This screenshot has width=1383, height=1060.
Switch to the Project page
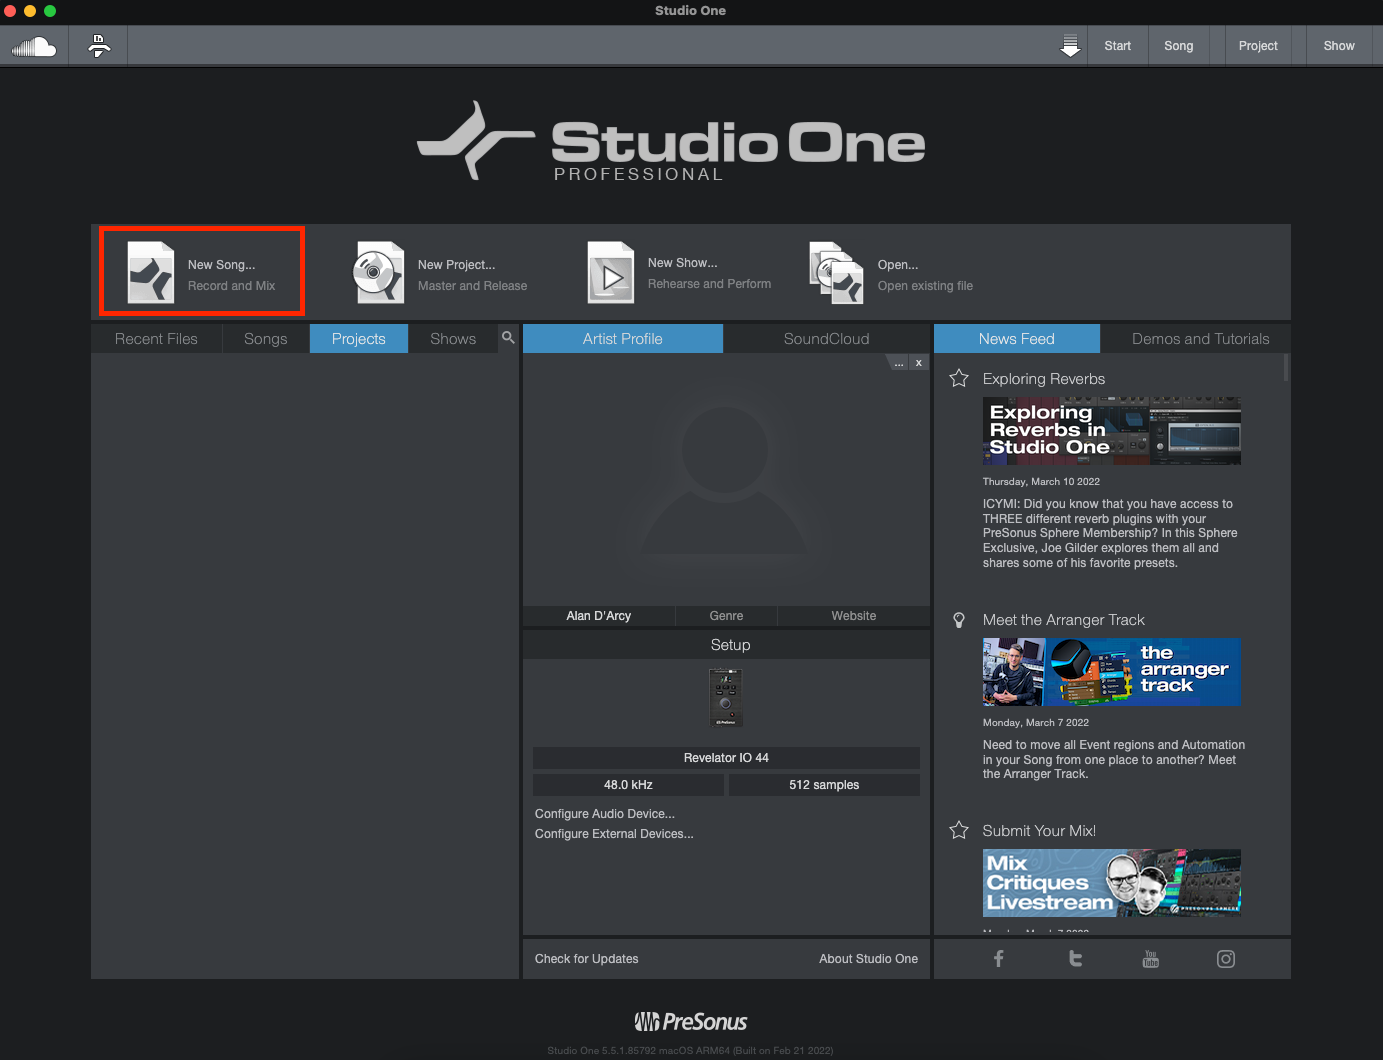coord(1258,46)
